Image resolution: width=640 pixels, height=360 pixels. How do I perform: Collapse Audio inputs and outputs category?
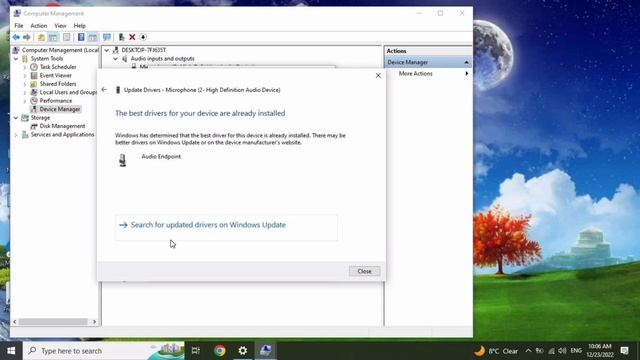[x=116, y=58]
